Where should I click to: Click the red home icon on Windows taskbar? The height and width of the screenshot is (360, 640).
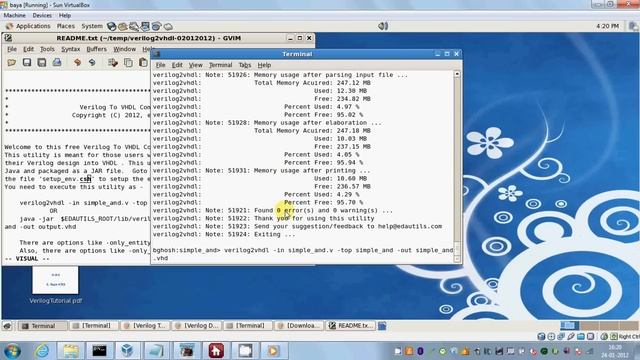(216, 351)
